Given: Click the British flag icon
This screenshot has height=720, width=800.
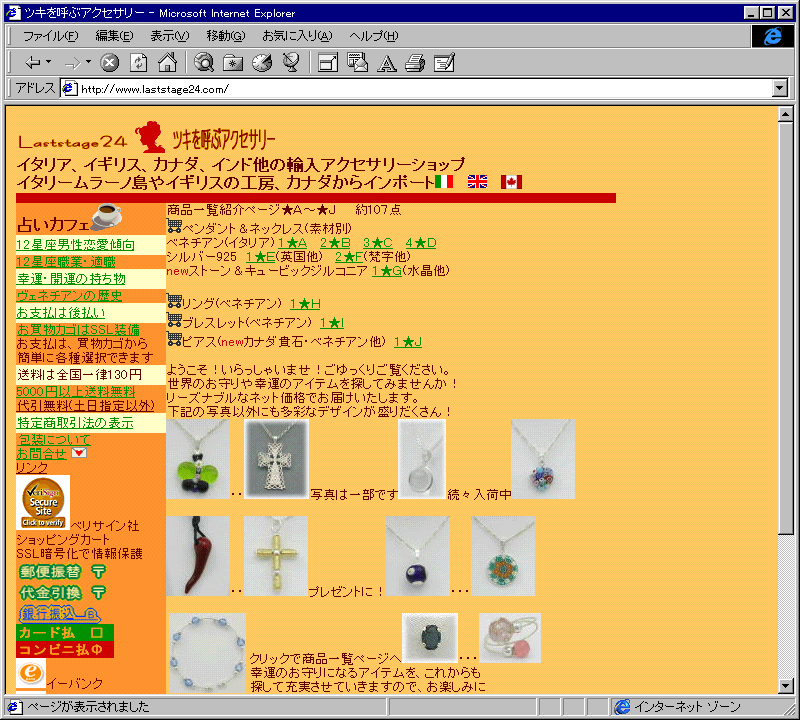Looking at the screenshot, I should click(x=477, y=182).
